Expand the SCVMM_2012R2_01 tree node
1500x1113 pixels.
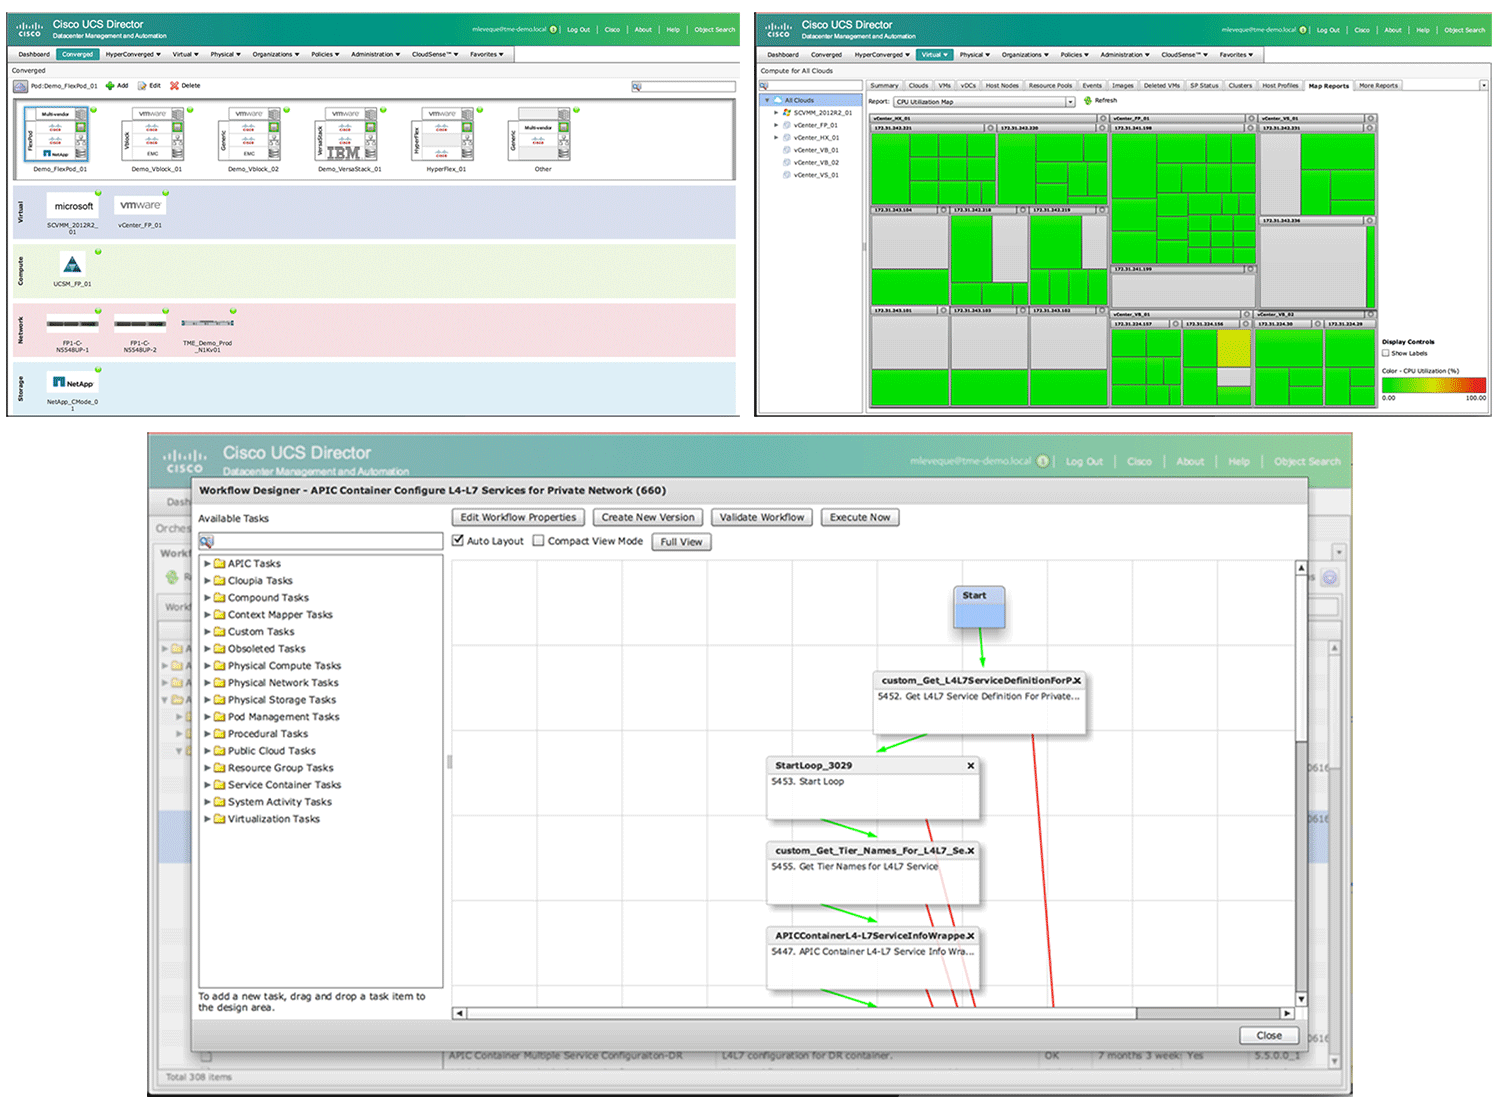pos(776,113)
